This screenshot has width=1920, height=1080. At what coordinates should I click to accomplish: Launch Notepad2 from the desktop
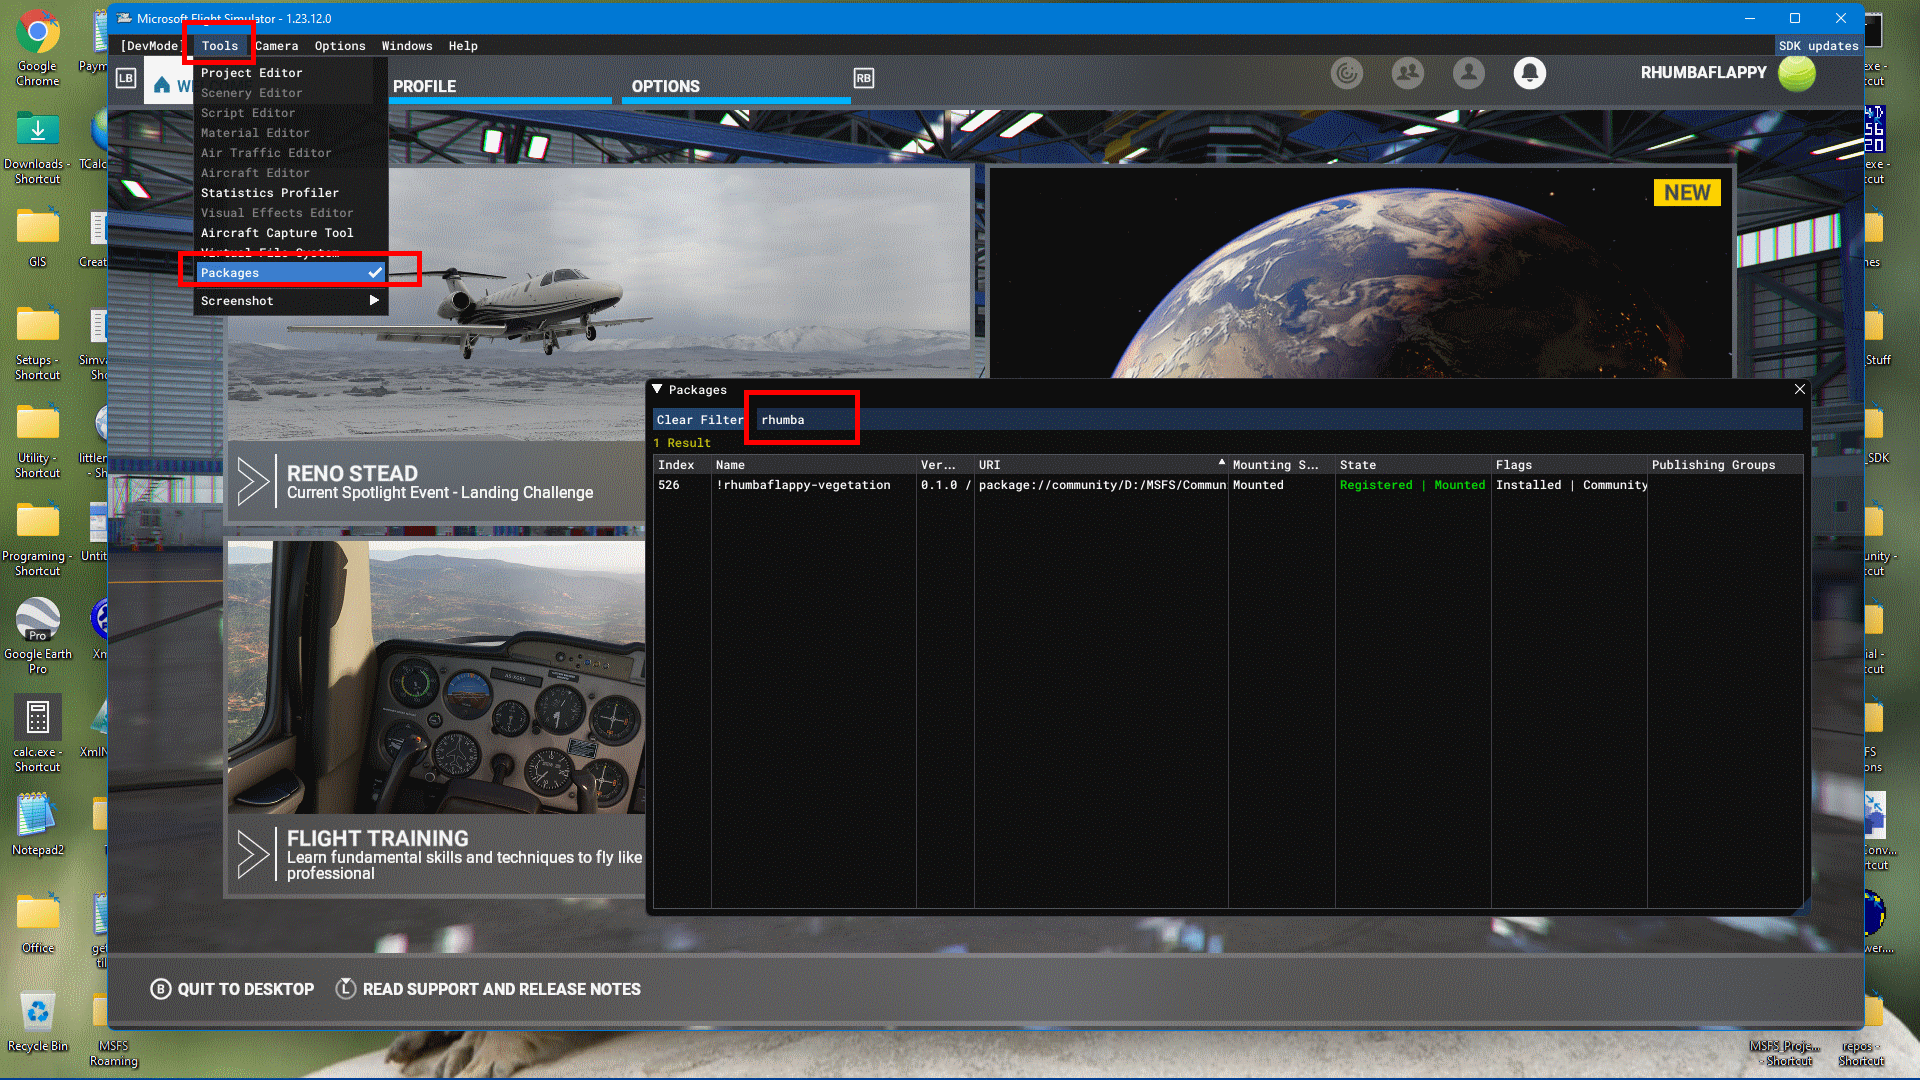pos(37,826)
